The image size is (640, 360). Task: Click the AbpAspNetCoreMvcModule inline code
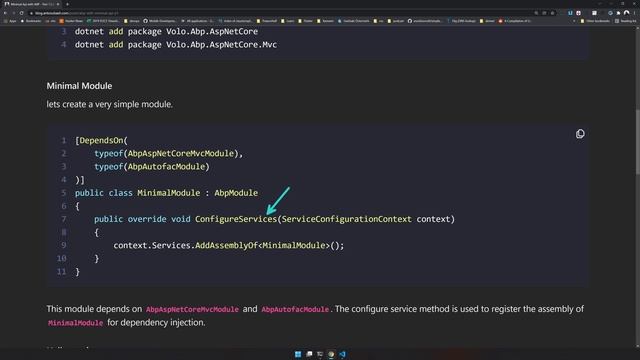pos(192,309)
